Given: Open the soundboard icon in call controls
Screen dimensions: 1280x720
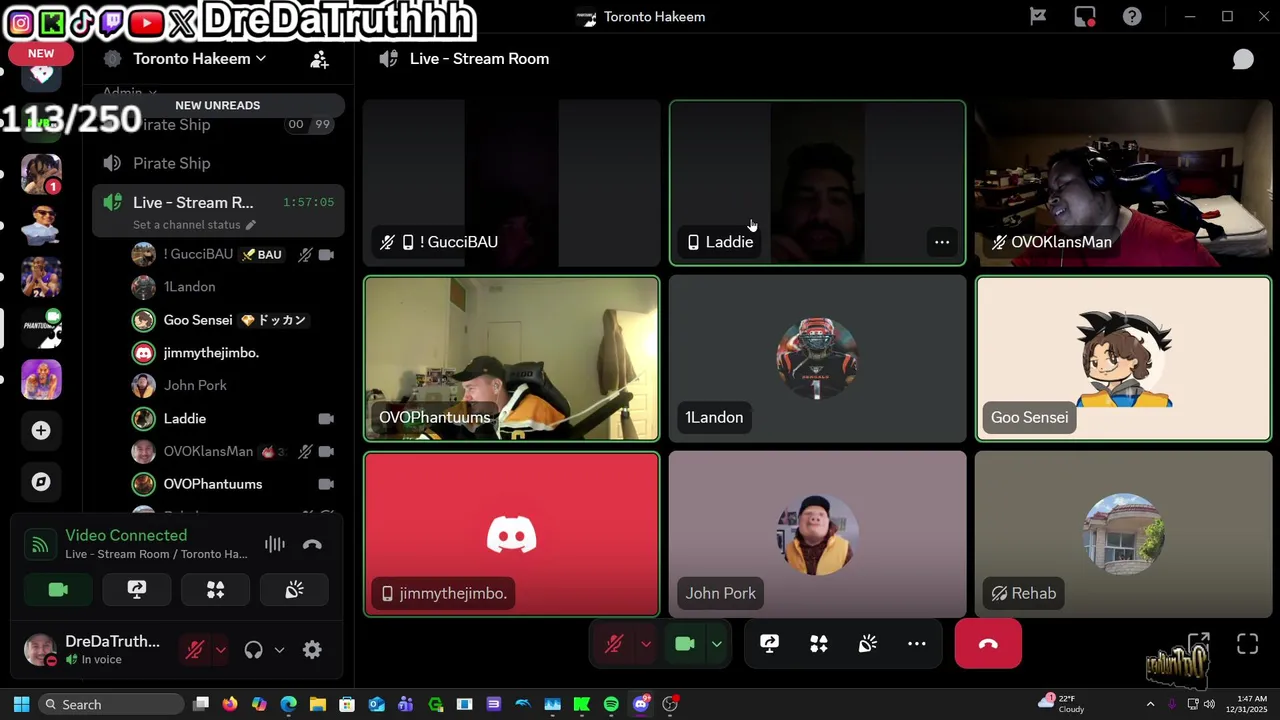Looking at the screenshot, I should (867, 644).
